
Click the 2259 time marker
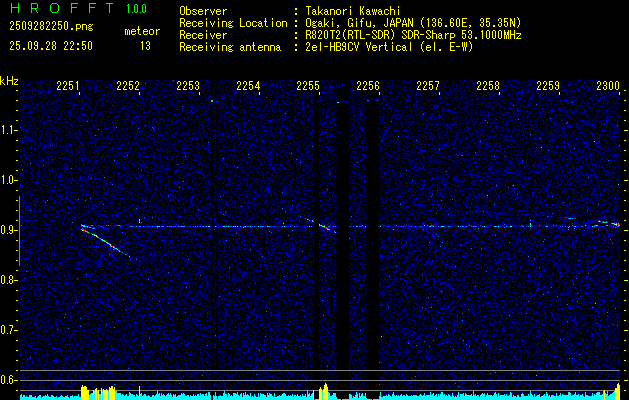pyautogui.click(x=548, y=85)
